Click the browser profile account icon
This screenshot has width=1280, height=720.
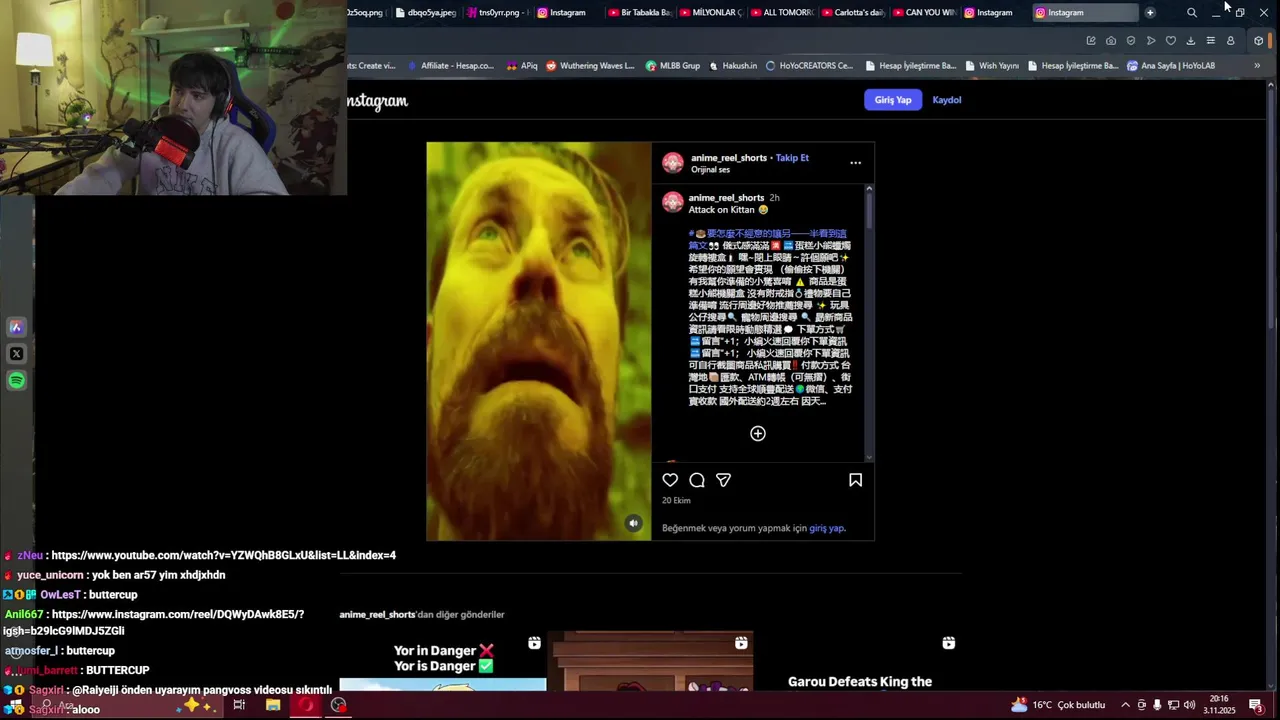tap(1230, 41)
